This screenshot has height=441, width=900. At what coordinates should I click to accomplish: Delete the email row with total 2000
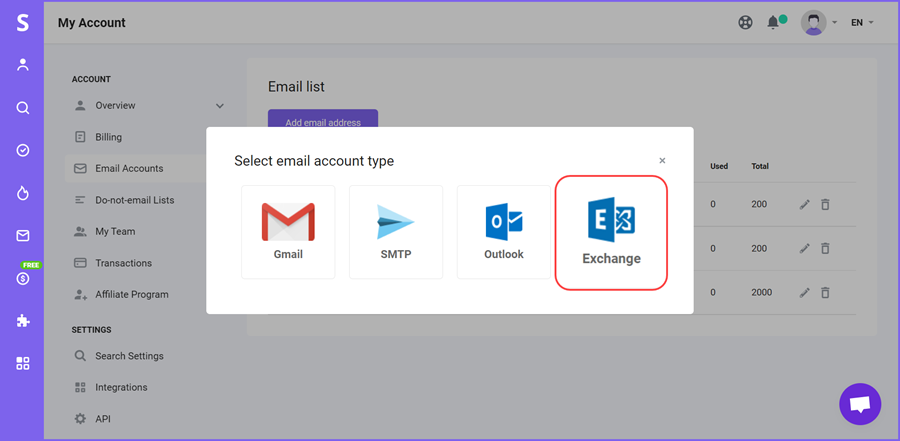825,292
